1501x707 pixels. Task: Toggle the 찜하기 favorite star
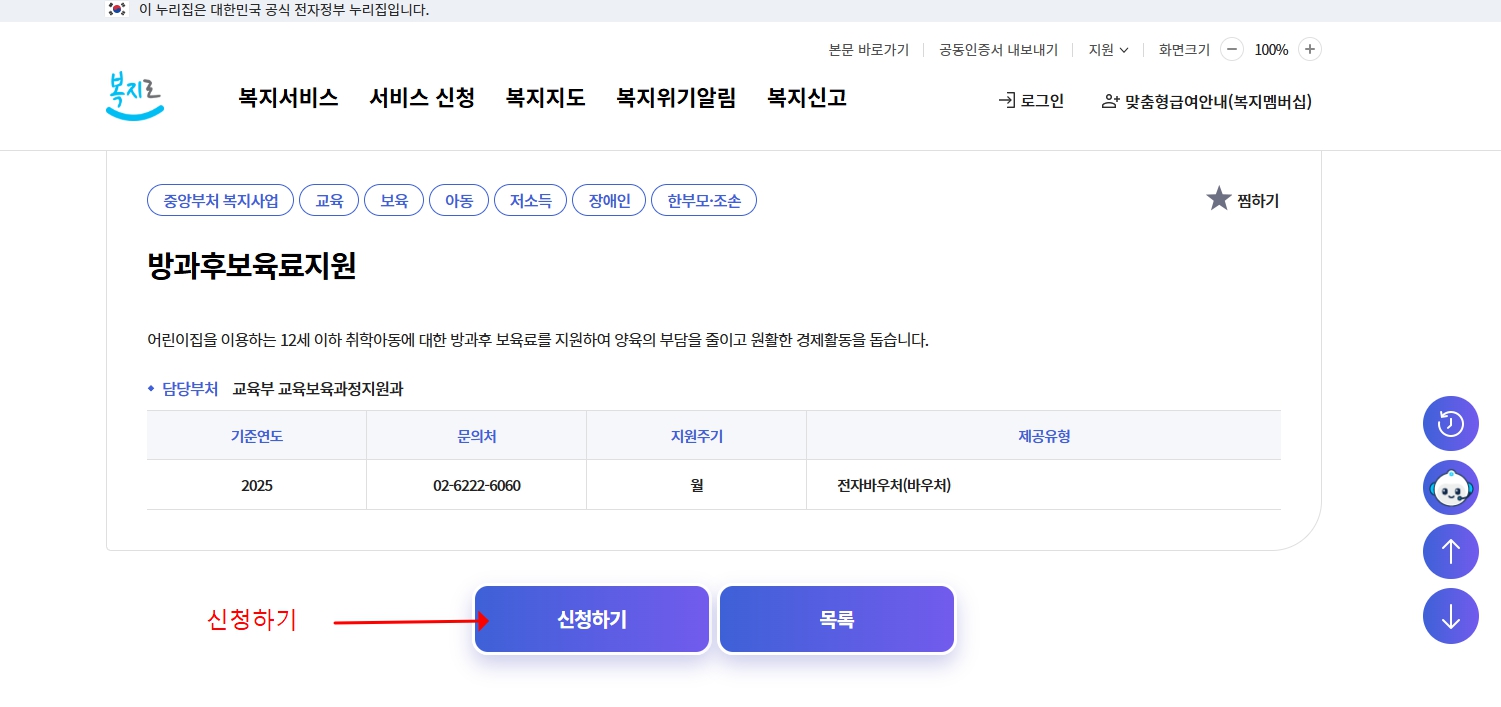[1218, 198]
